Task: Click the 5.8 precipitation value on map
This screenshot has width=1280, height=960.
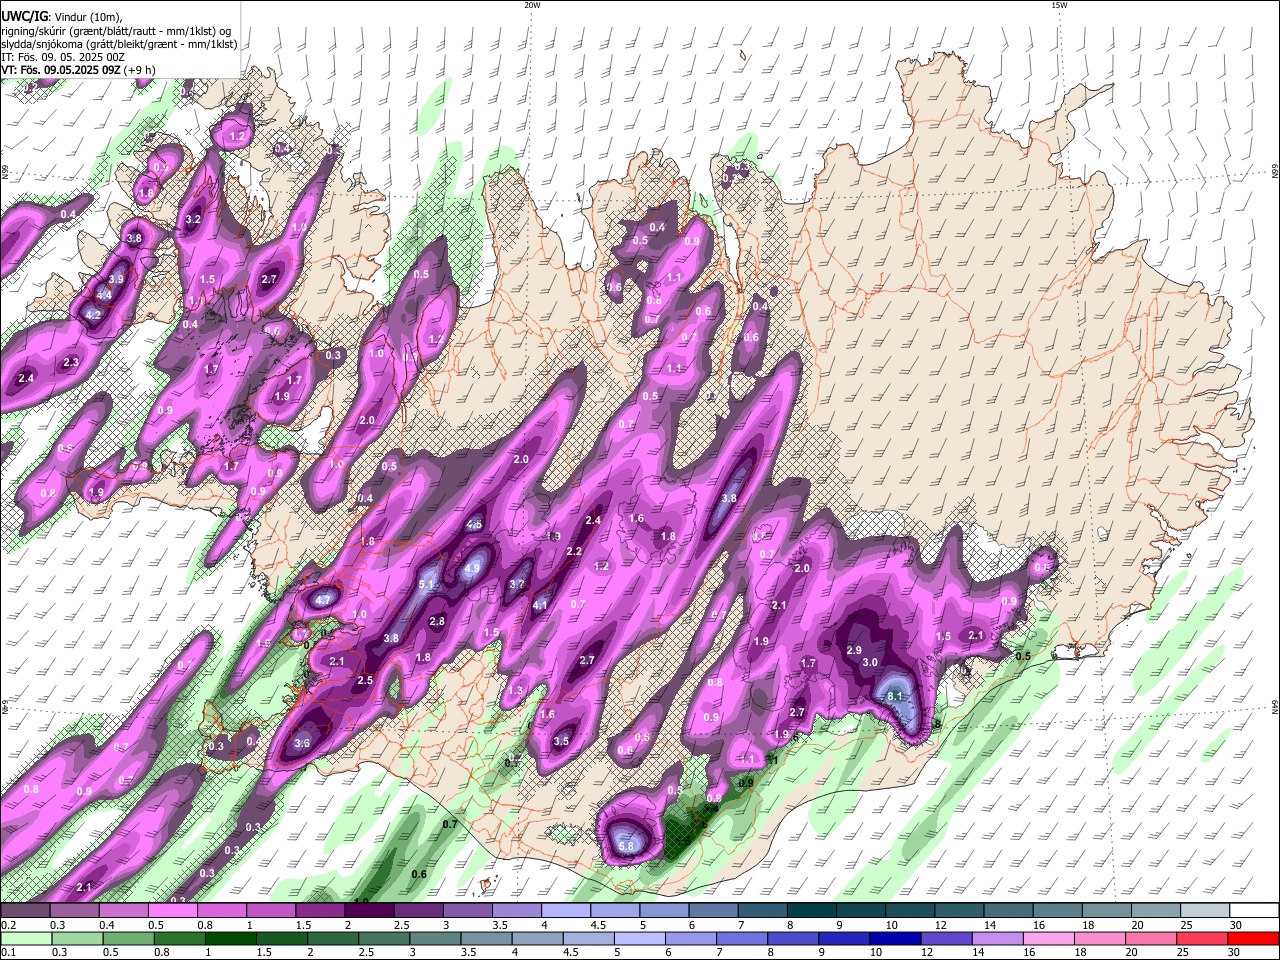Action: point(627,846)
